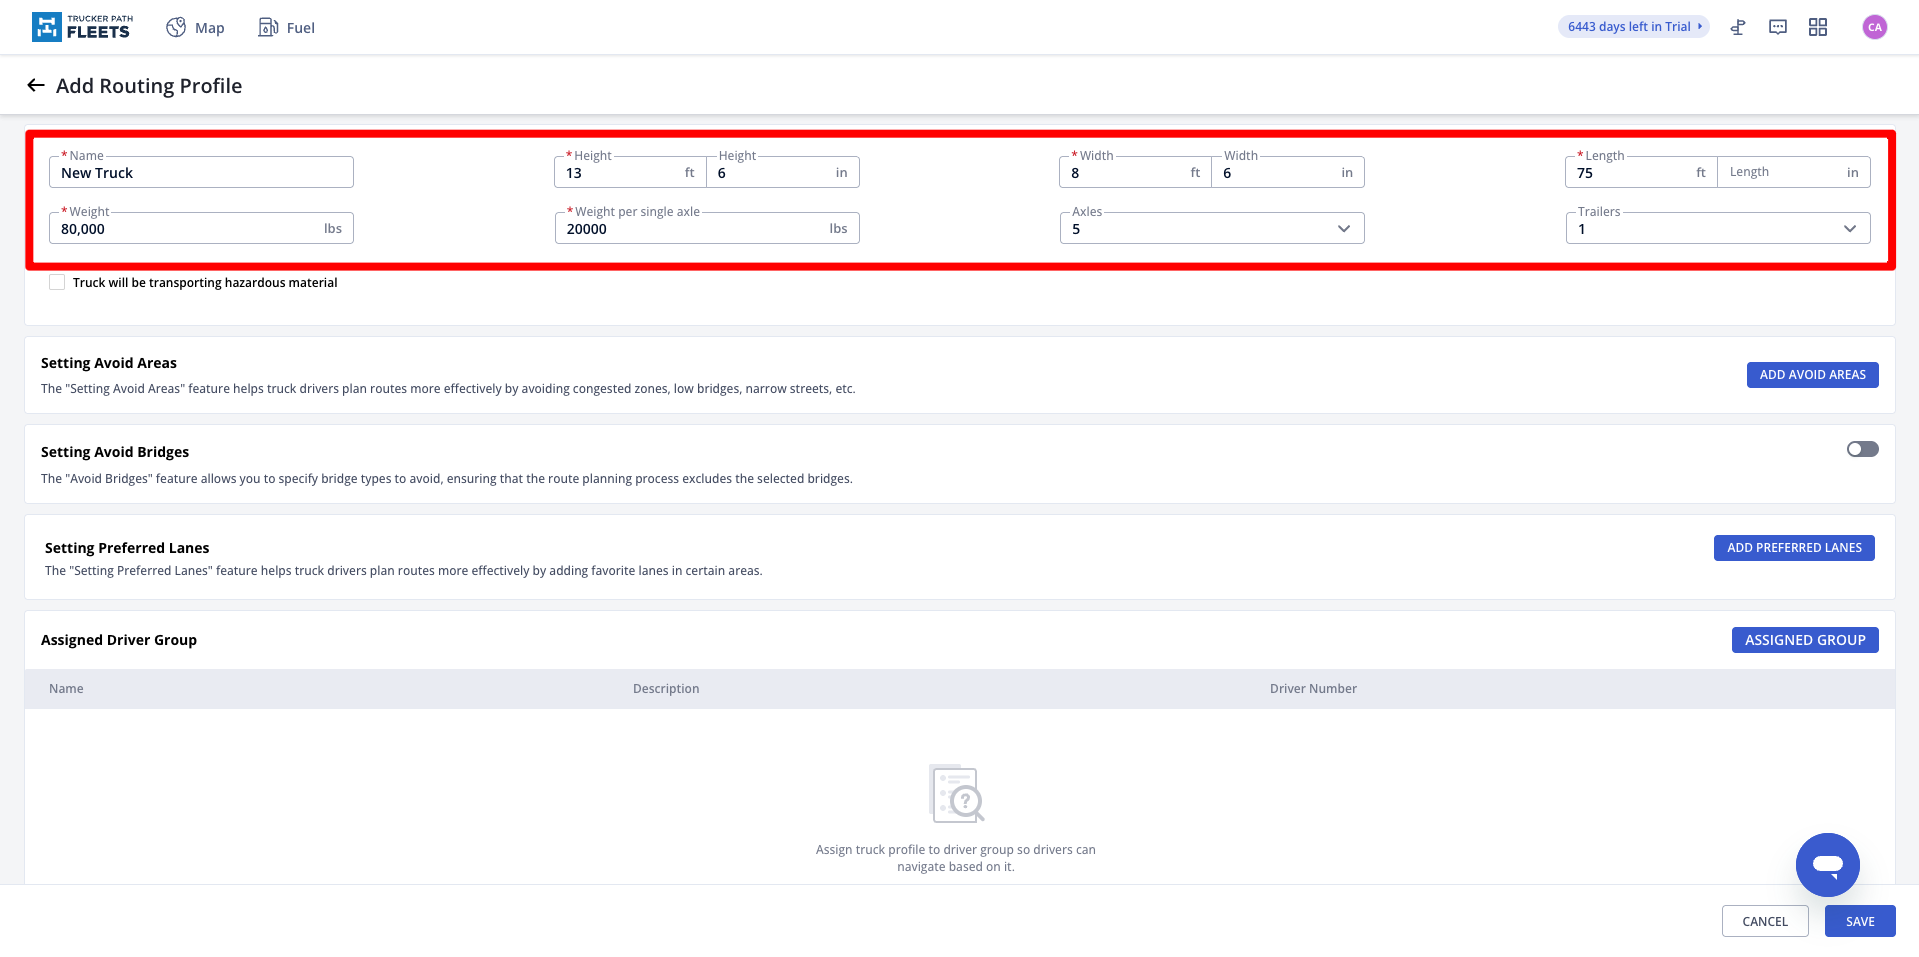The height and width of the screenshot is (957, 1919).
Task: Open the apps grid icon
Action: pos(1818,28)
